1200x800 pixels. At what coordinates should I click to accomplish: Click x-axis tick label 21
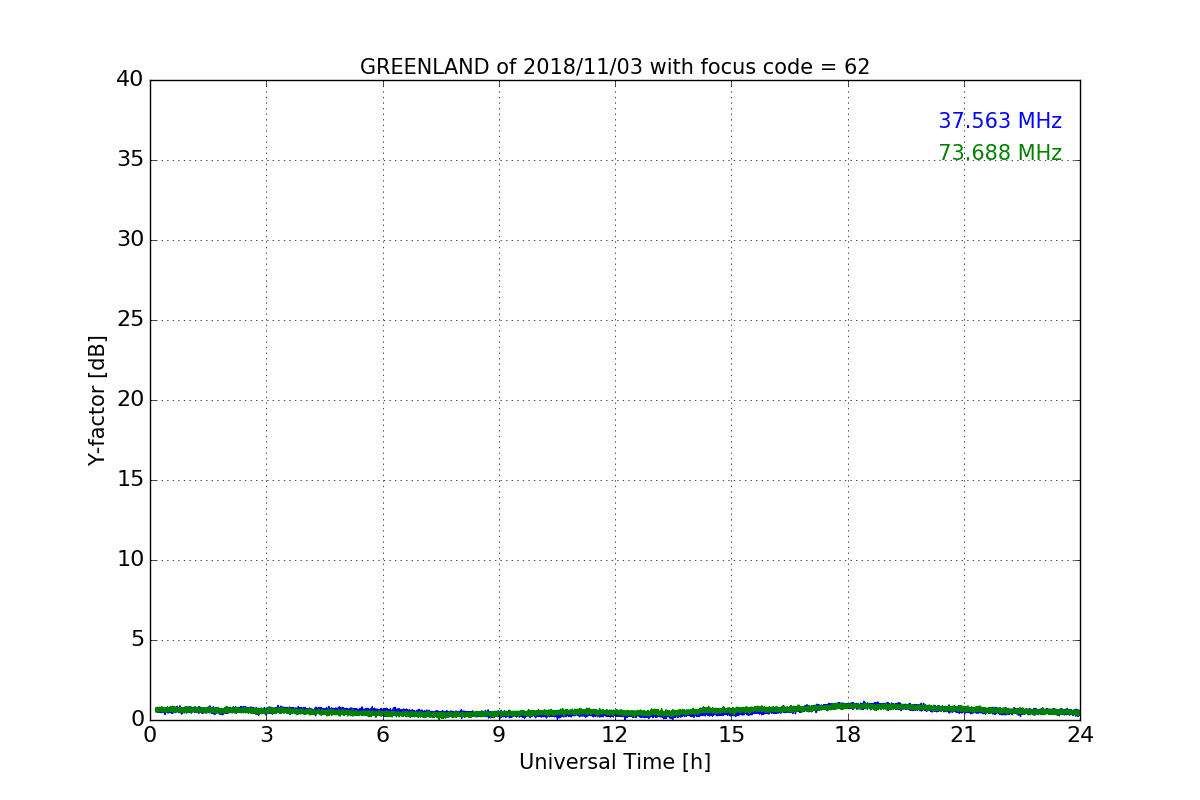[x=964, y=735]
